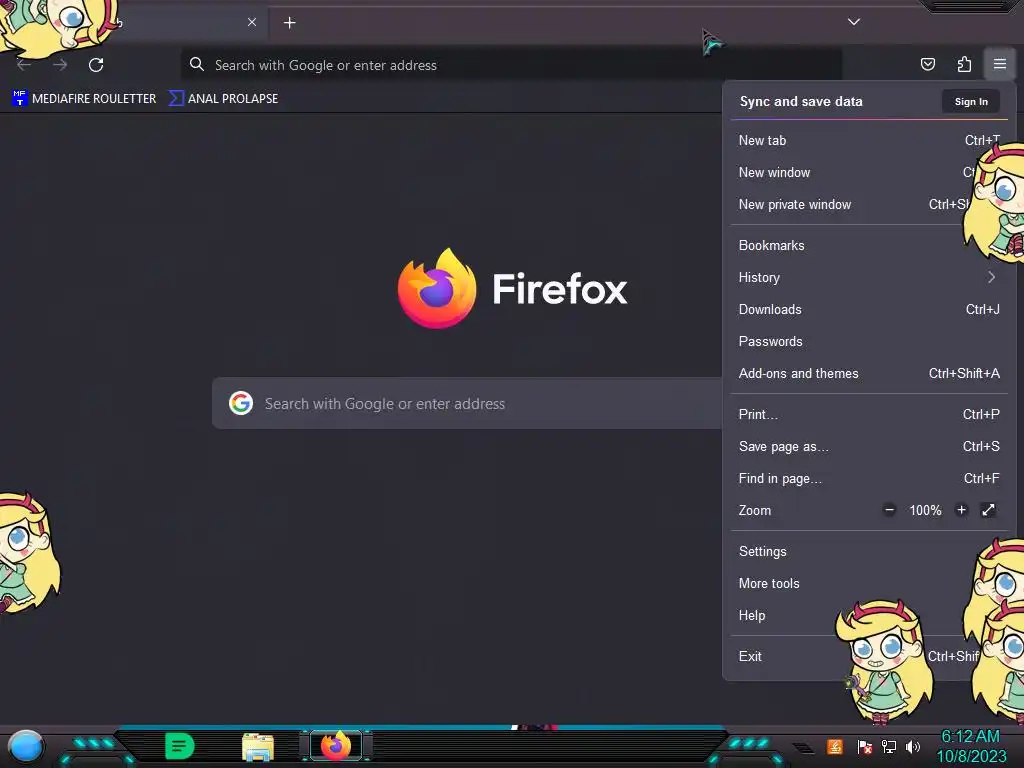The width and height of the screenshot is (1024, 768).
Task: Click the orange Java tray icon
Action: [834, 746]
